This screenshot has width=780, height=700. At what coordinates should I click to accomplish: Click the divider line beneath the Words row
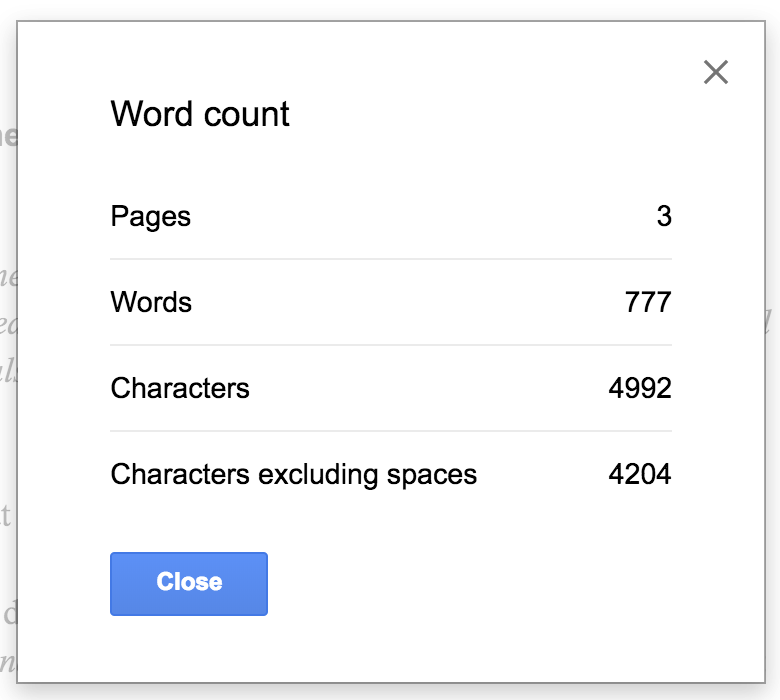[390, 345]
